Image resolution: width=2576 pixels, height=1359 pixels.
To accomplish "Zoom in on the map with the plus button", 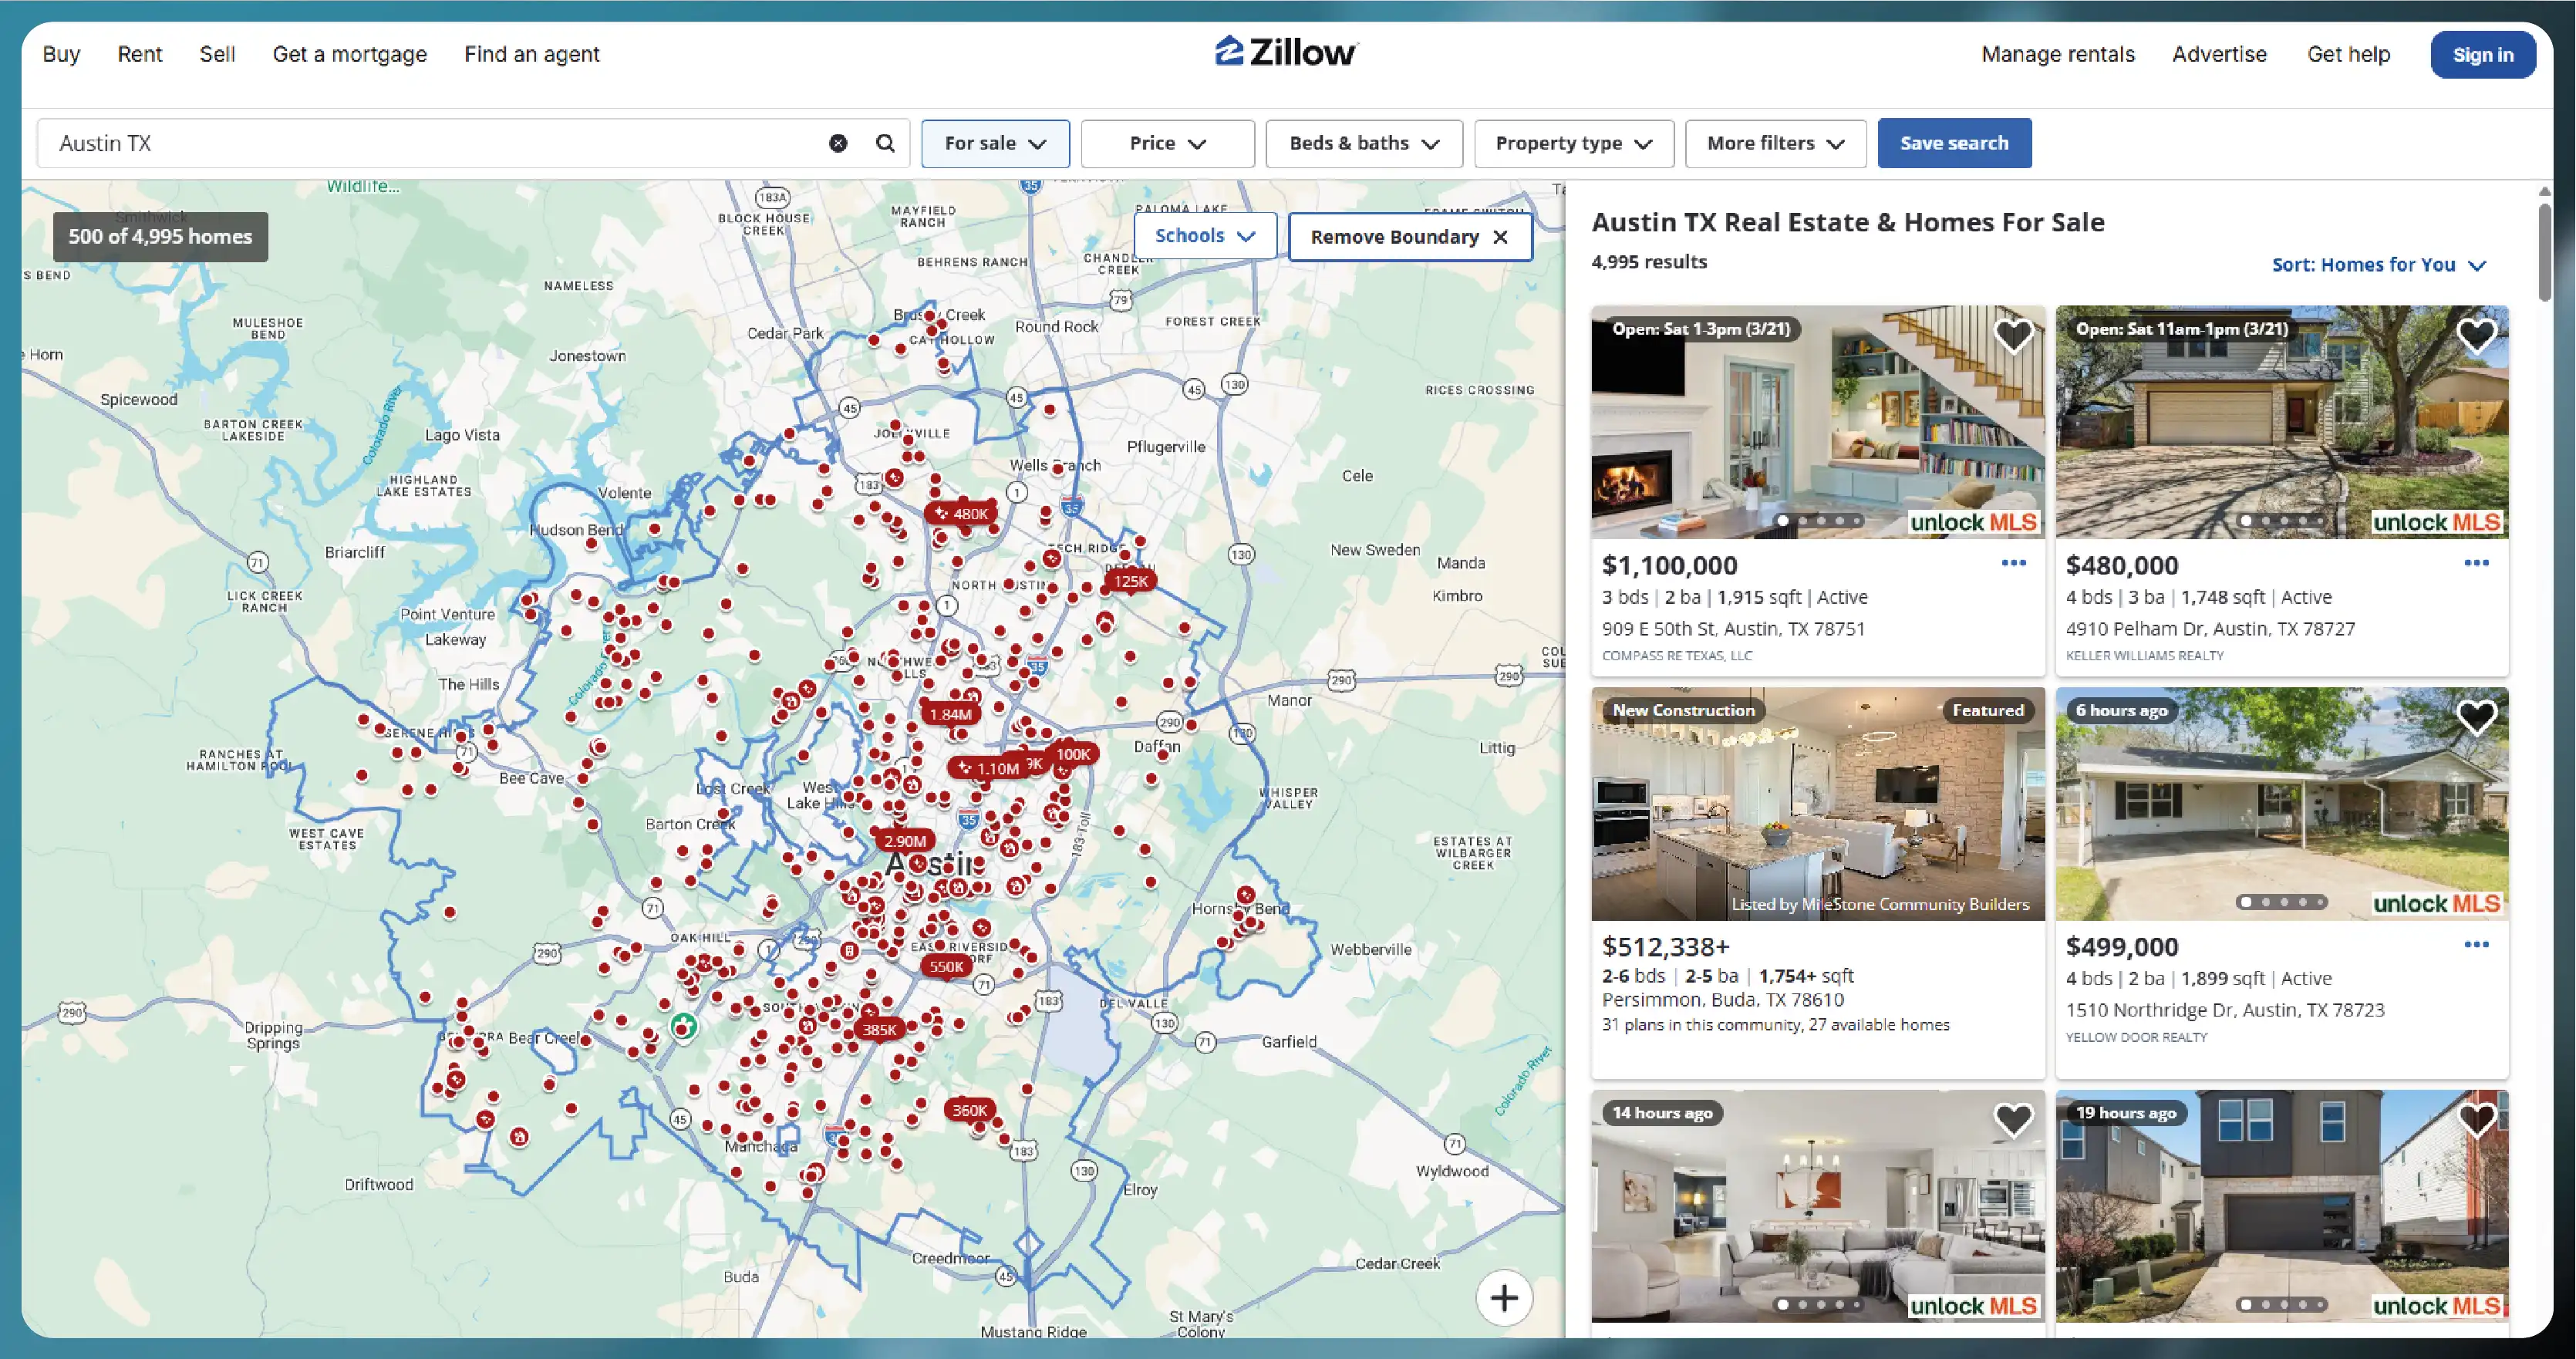I will coord(1503,1297).
